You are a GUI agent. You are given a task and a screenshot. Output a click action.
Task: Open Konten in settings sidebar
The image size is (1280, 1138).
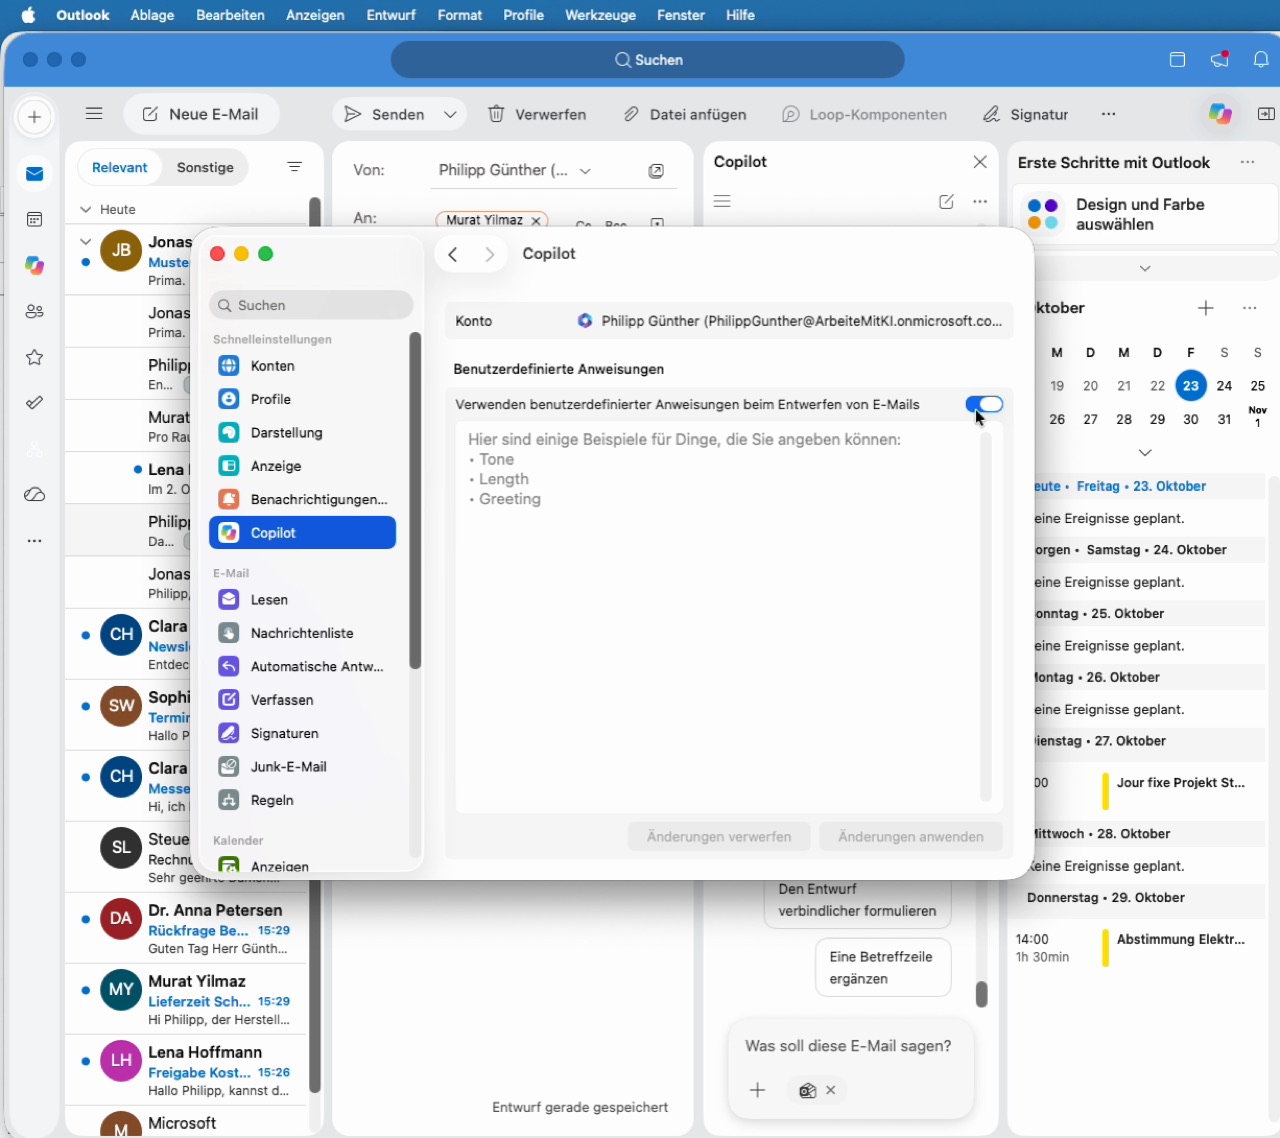(302, 366)
